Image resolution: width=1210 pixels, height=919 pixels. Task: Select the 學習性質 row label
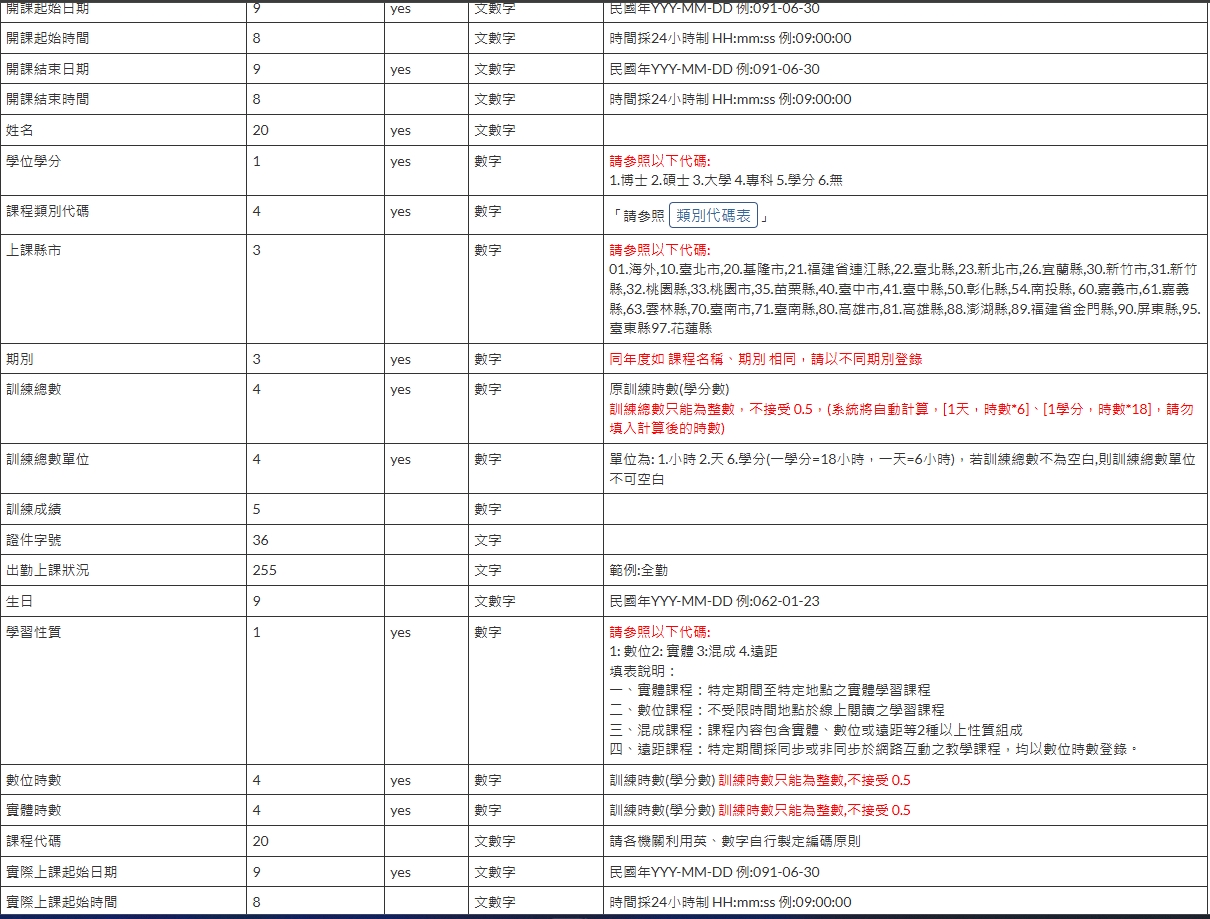(33, 632)
